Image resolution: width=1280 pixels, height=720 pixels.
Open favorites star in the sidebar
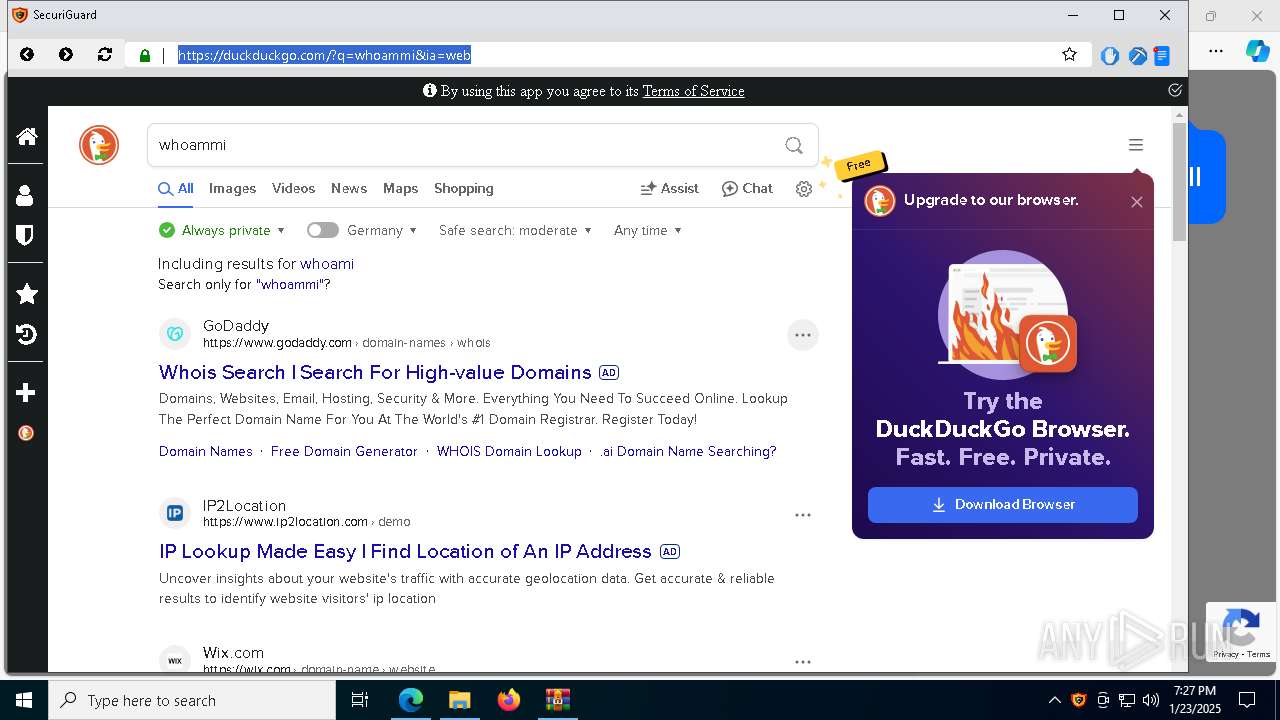[x=27, y=294]
